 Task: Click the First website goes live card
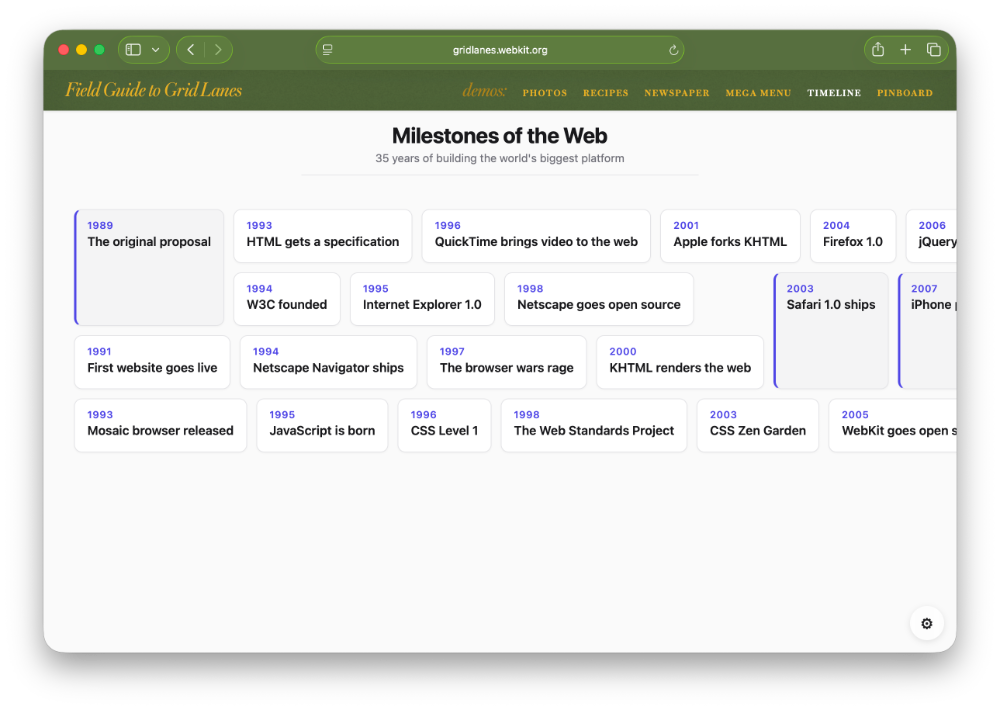[152, 362]
